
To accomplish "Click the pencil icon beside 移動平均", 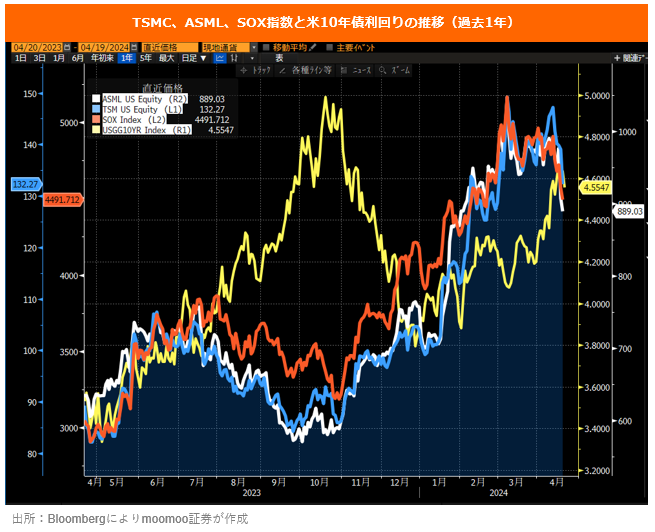I will 313,47.
